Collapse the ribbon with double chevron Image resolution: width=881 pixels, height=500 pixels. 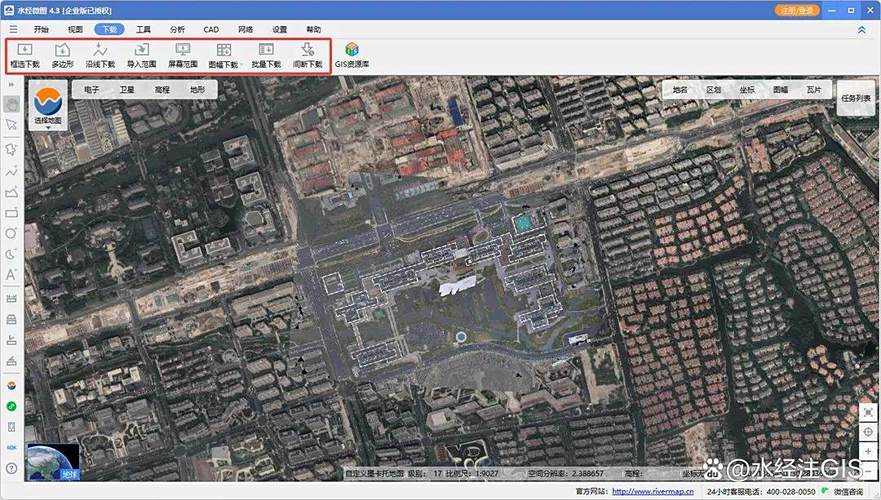862,30
